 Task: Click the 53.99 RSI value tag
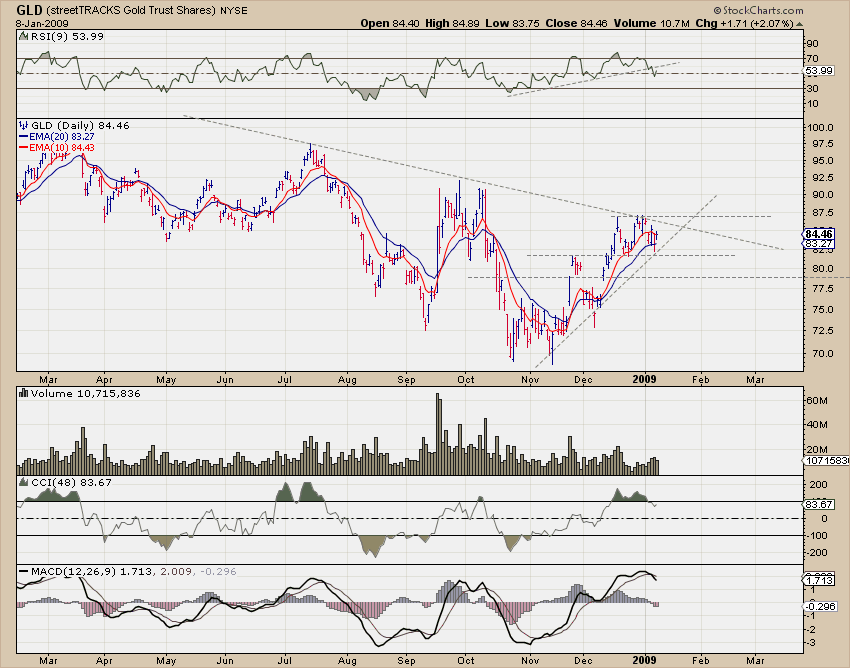point(819,71)
